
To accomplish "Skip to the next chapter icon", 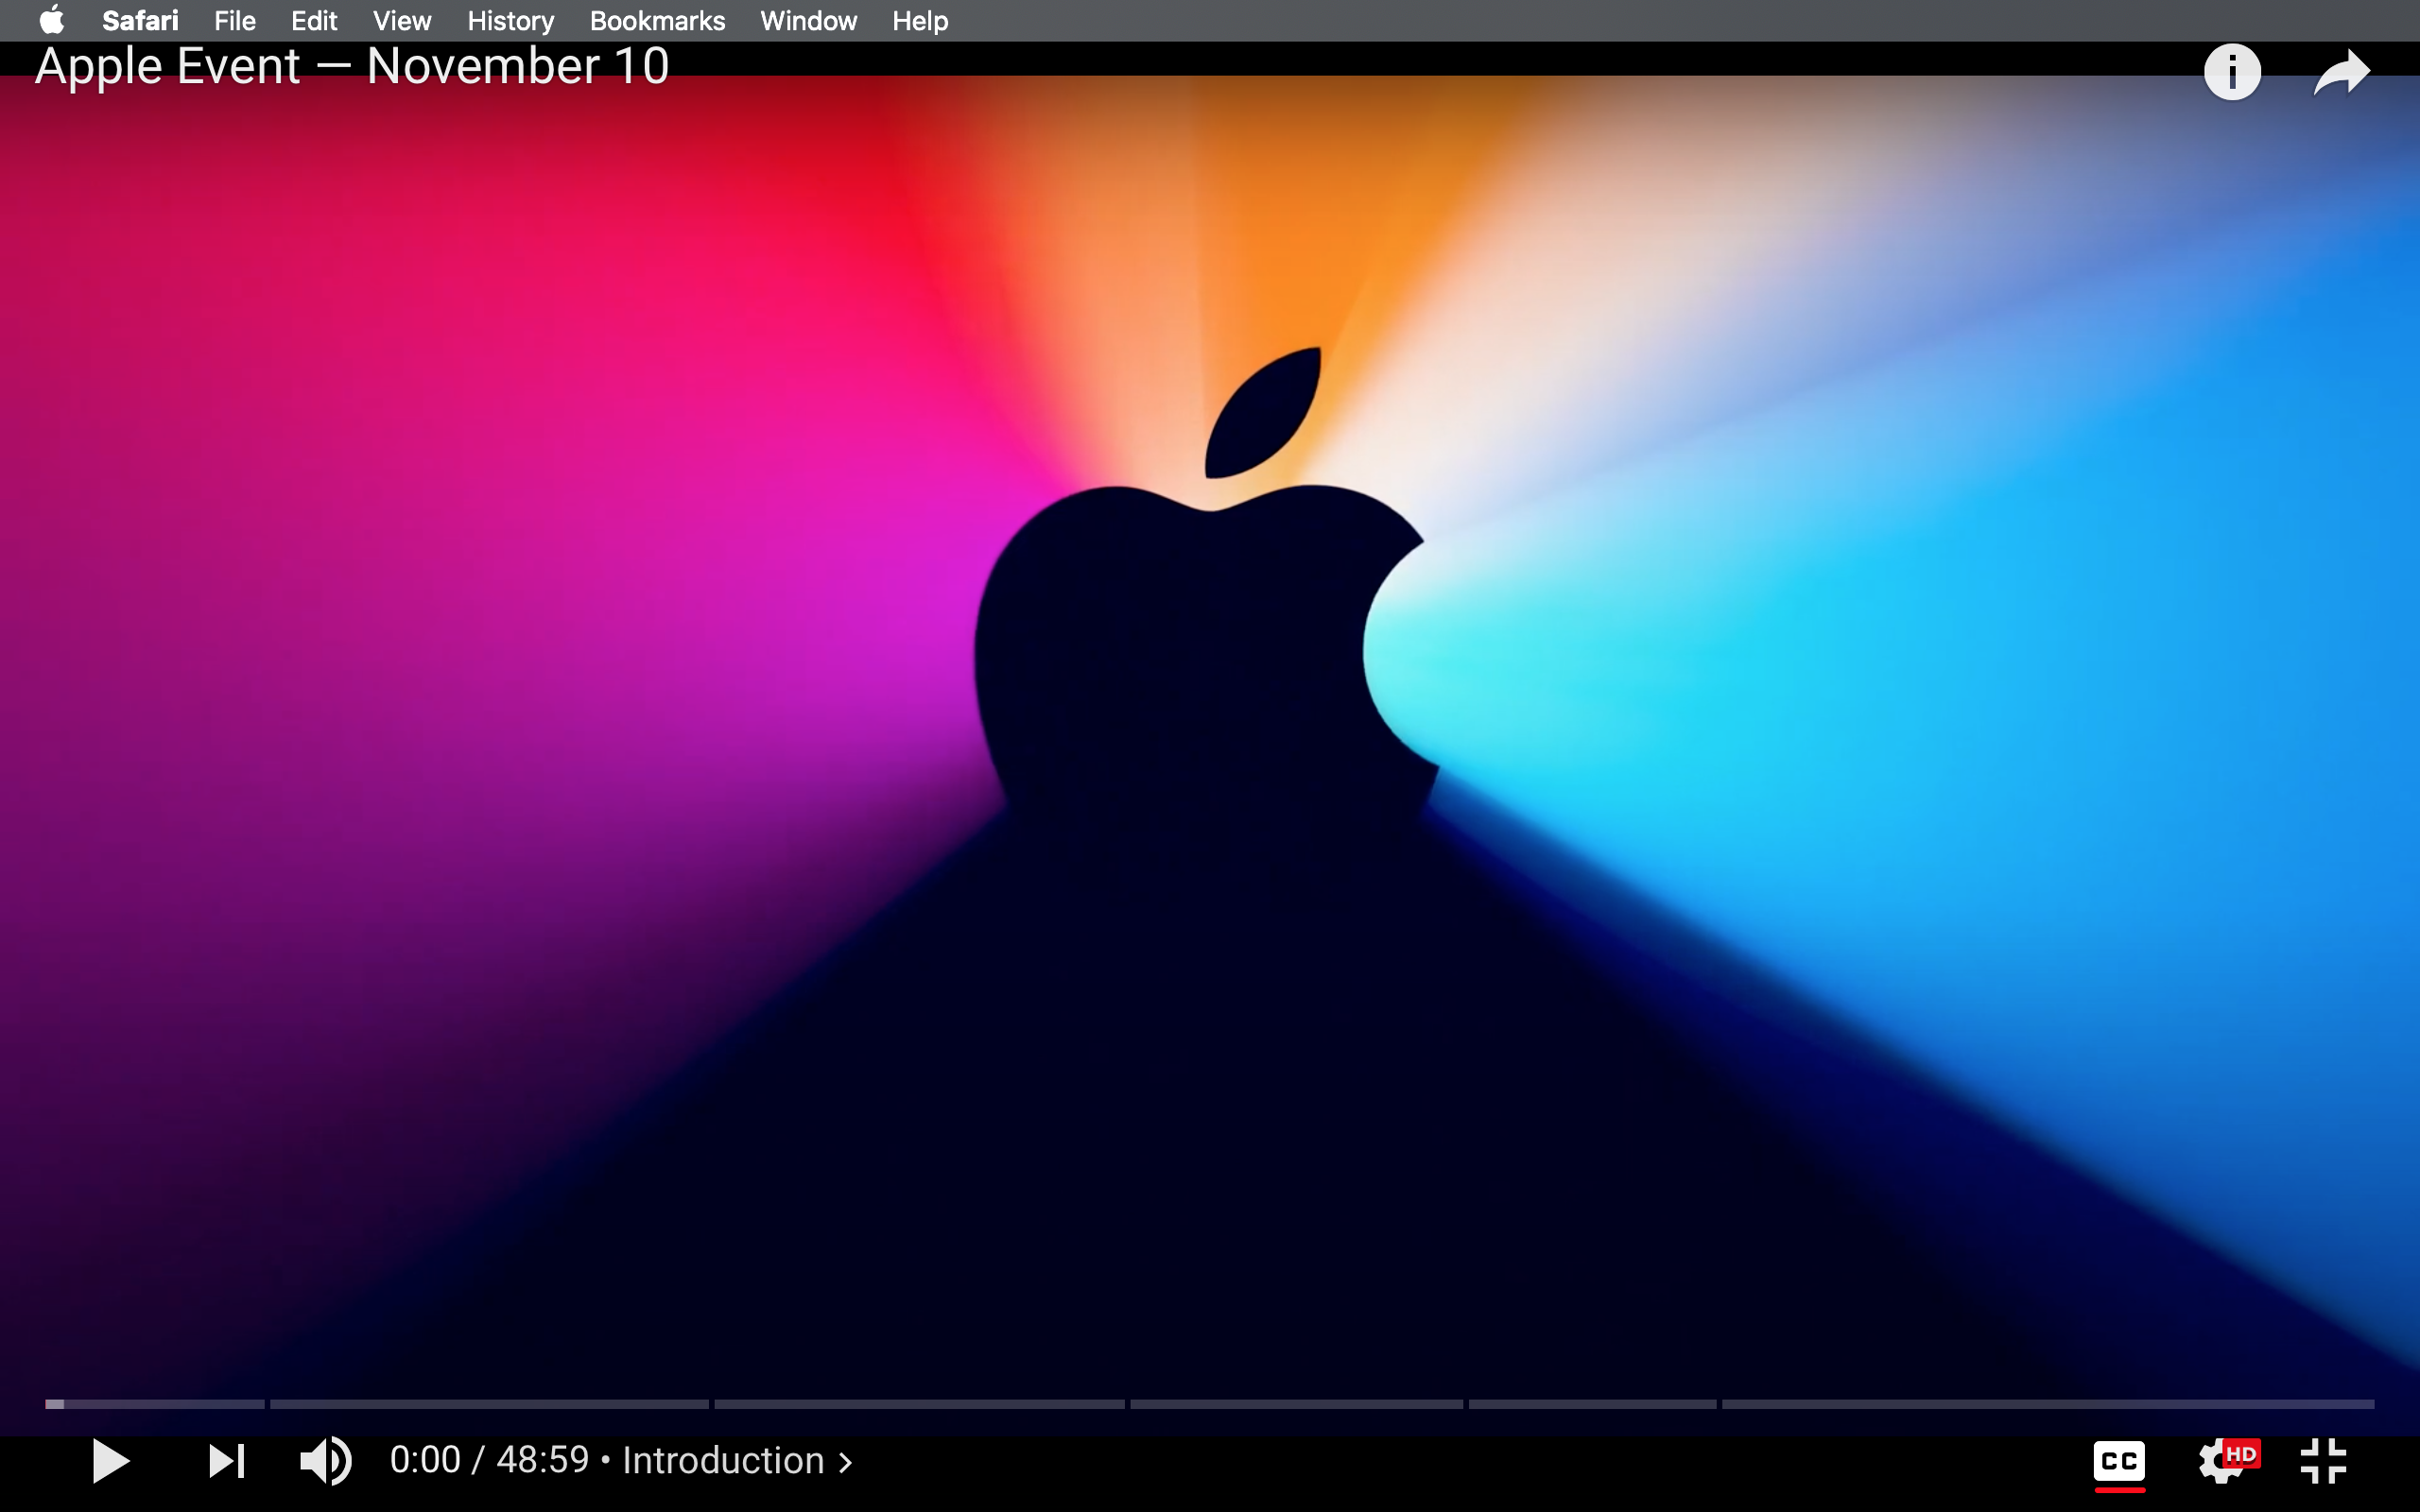I will [x=228, y=1460].
